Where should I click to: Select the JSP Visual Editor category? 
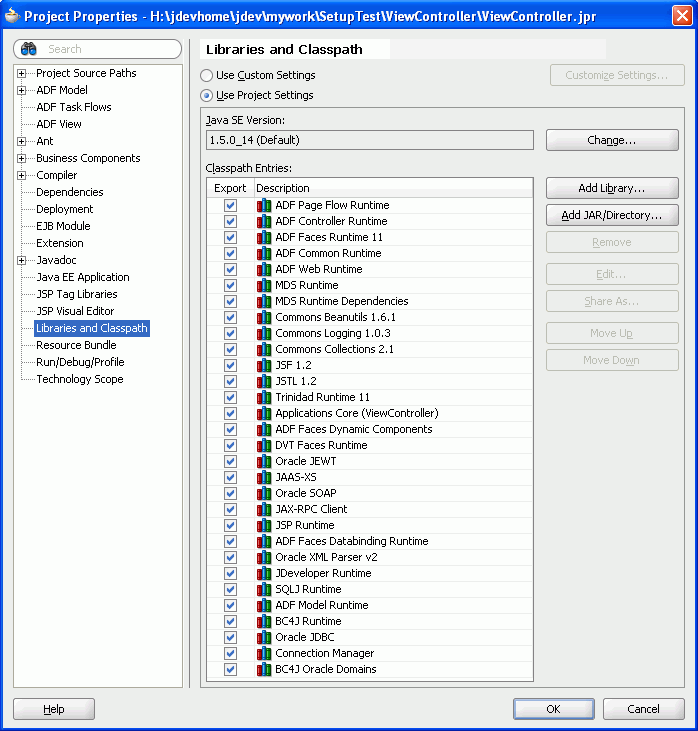point(75,311)
